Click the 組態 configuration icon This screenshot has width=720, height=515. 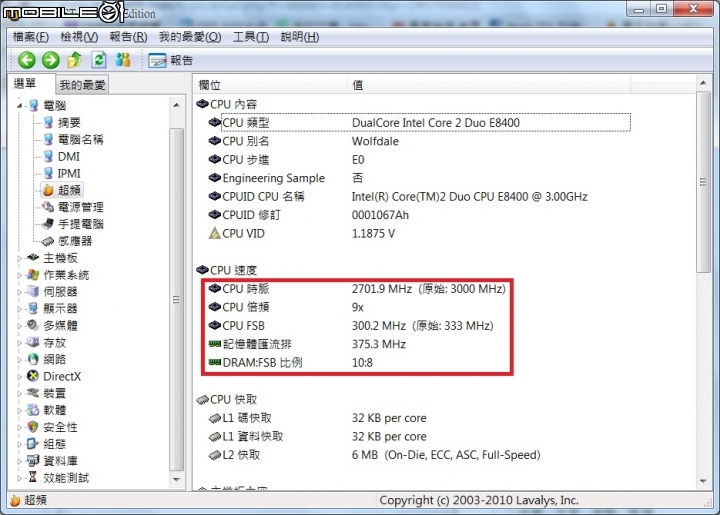(x=33, y=444)
